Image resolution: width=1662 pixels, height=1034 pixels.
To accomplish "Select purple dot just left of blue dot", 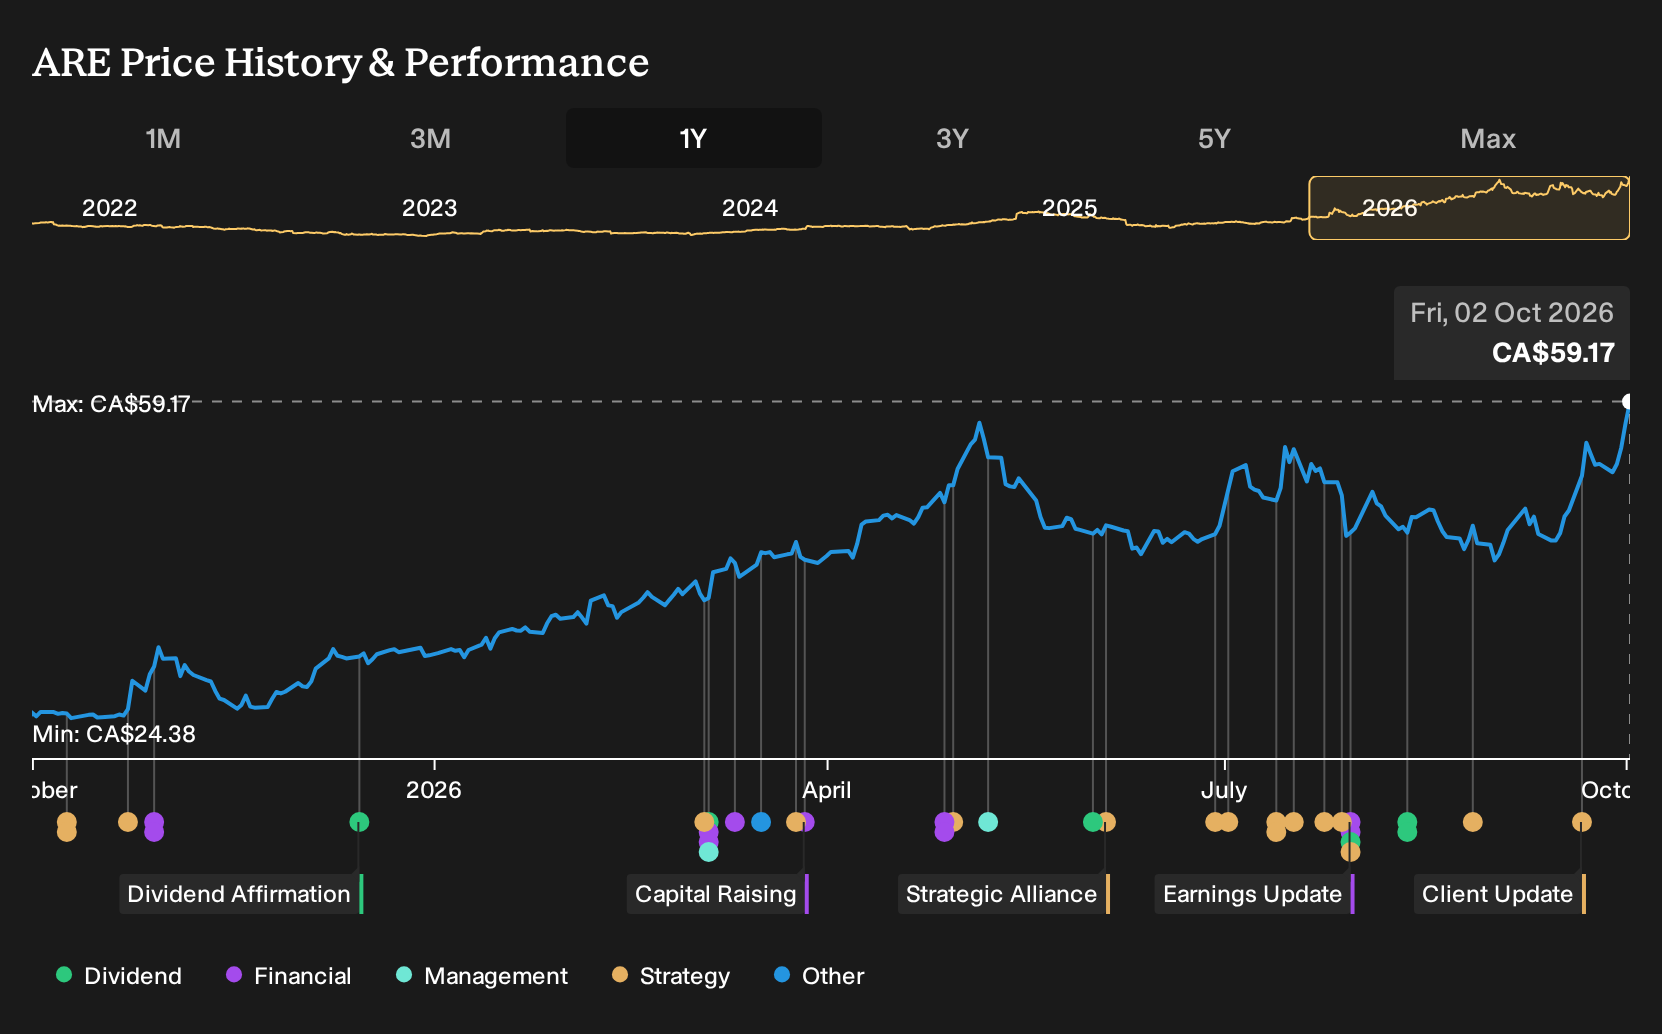I will pyautogui.click(x=735, y=822).
